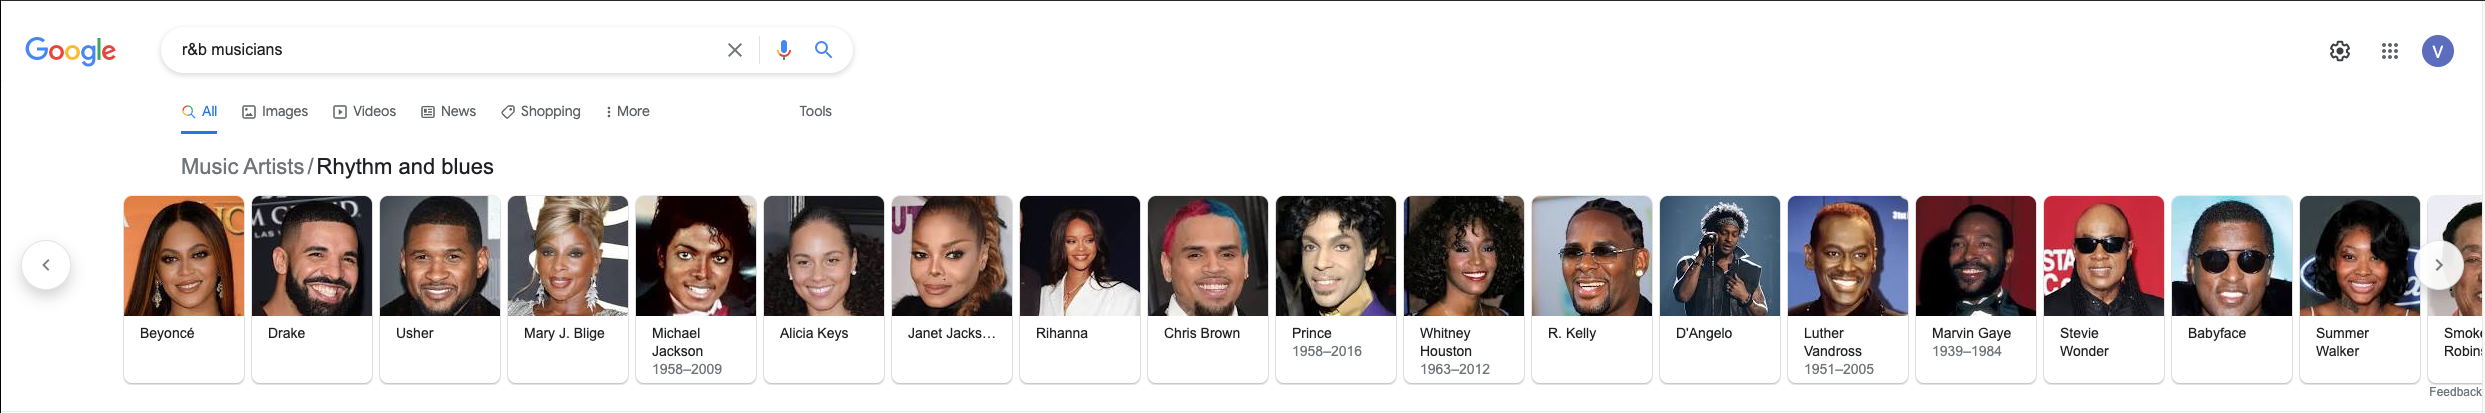Viewport: 2485px width, 413px height.
Task: Click the Music Artists breadcrumb link
Action: [x=242, y=167]
